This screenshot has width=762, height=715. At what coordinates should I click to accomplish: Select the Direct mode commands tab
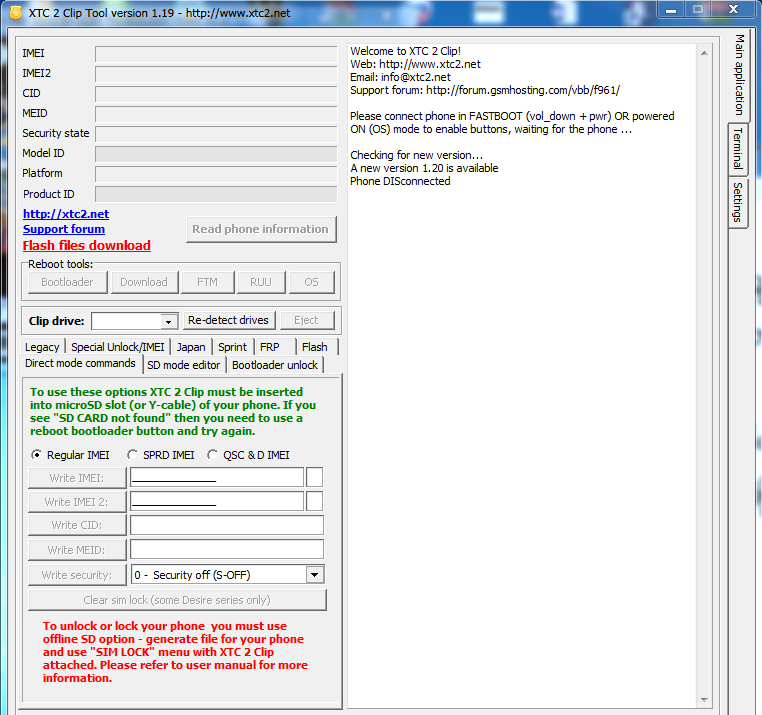tap(81, 364)
